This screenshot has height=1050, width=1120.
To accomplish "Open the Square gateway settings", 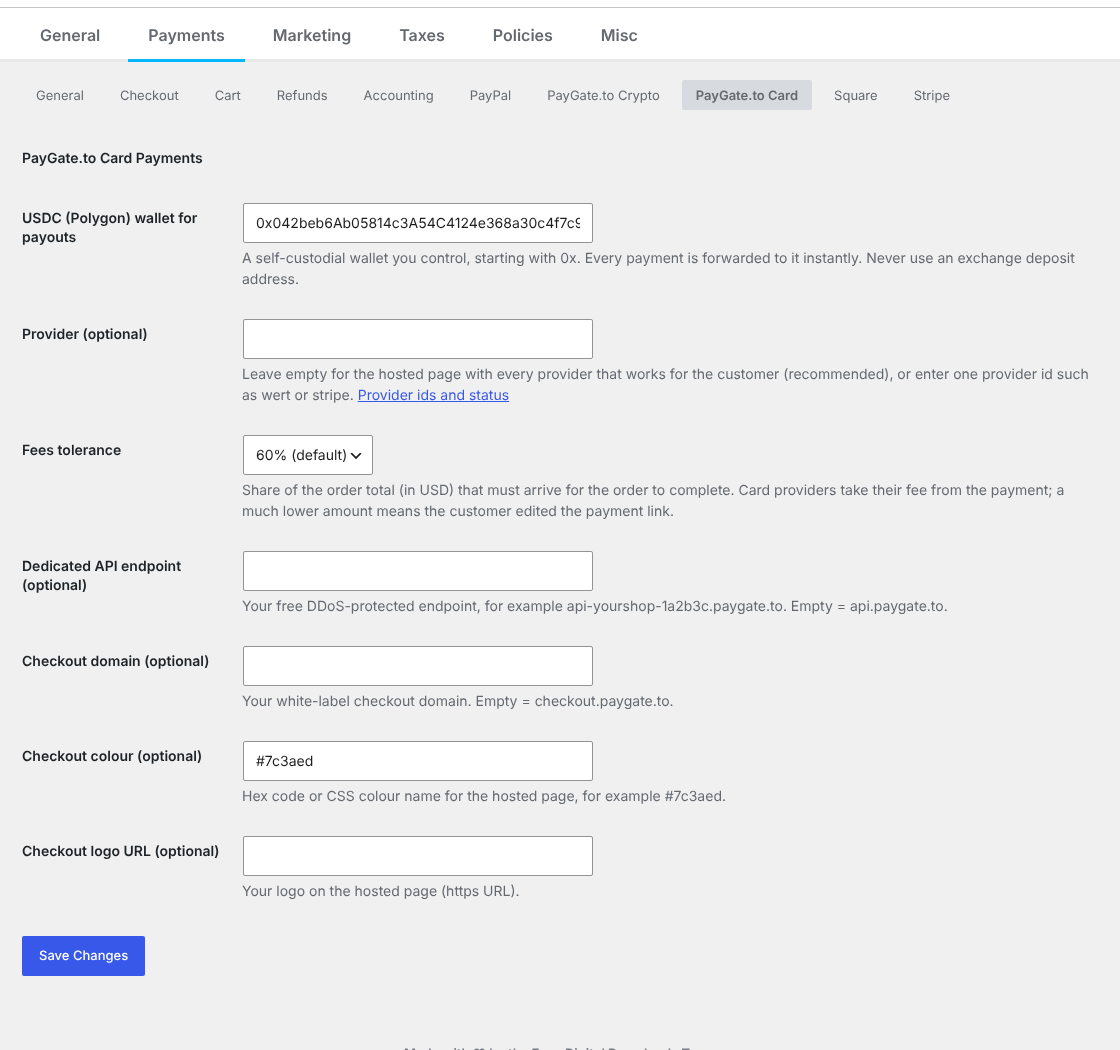I will click(855, 95).
